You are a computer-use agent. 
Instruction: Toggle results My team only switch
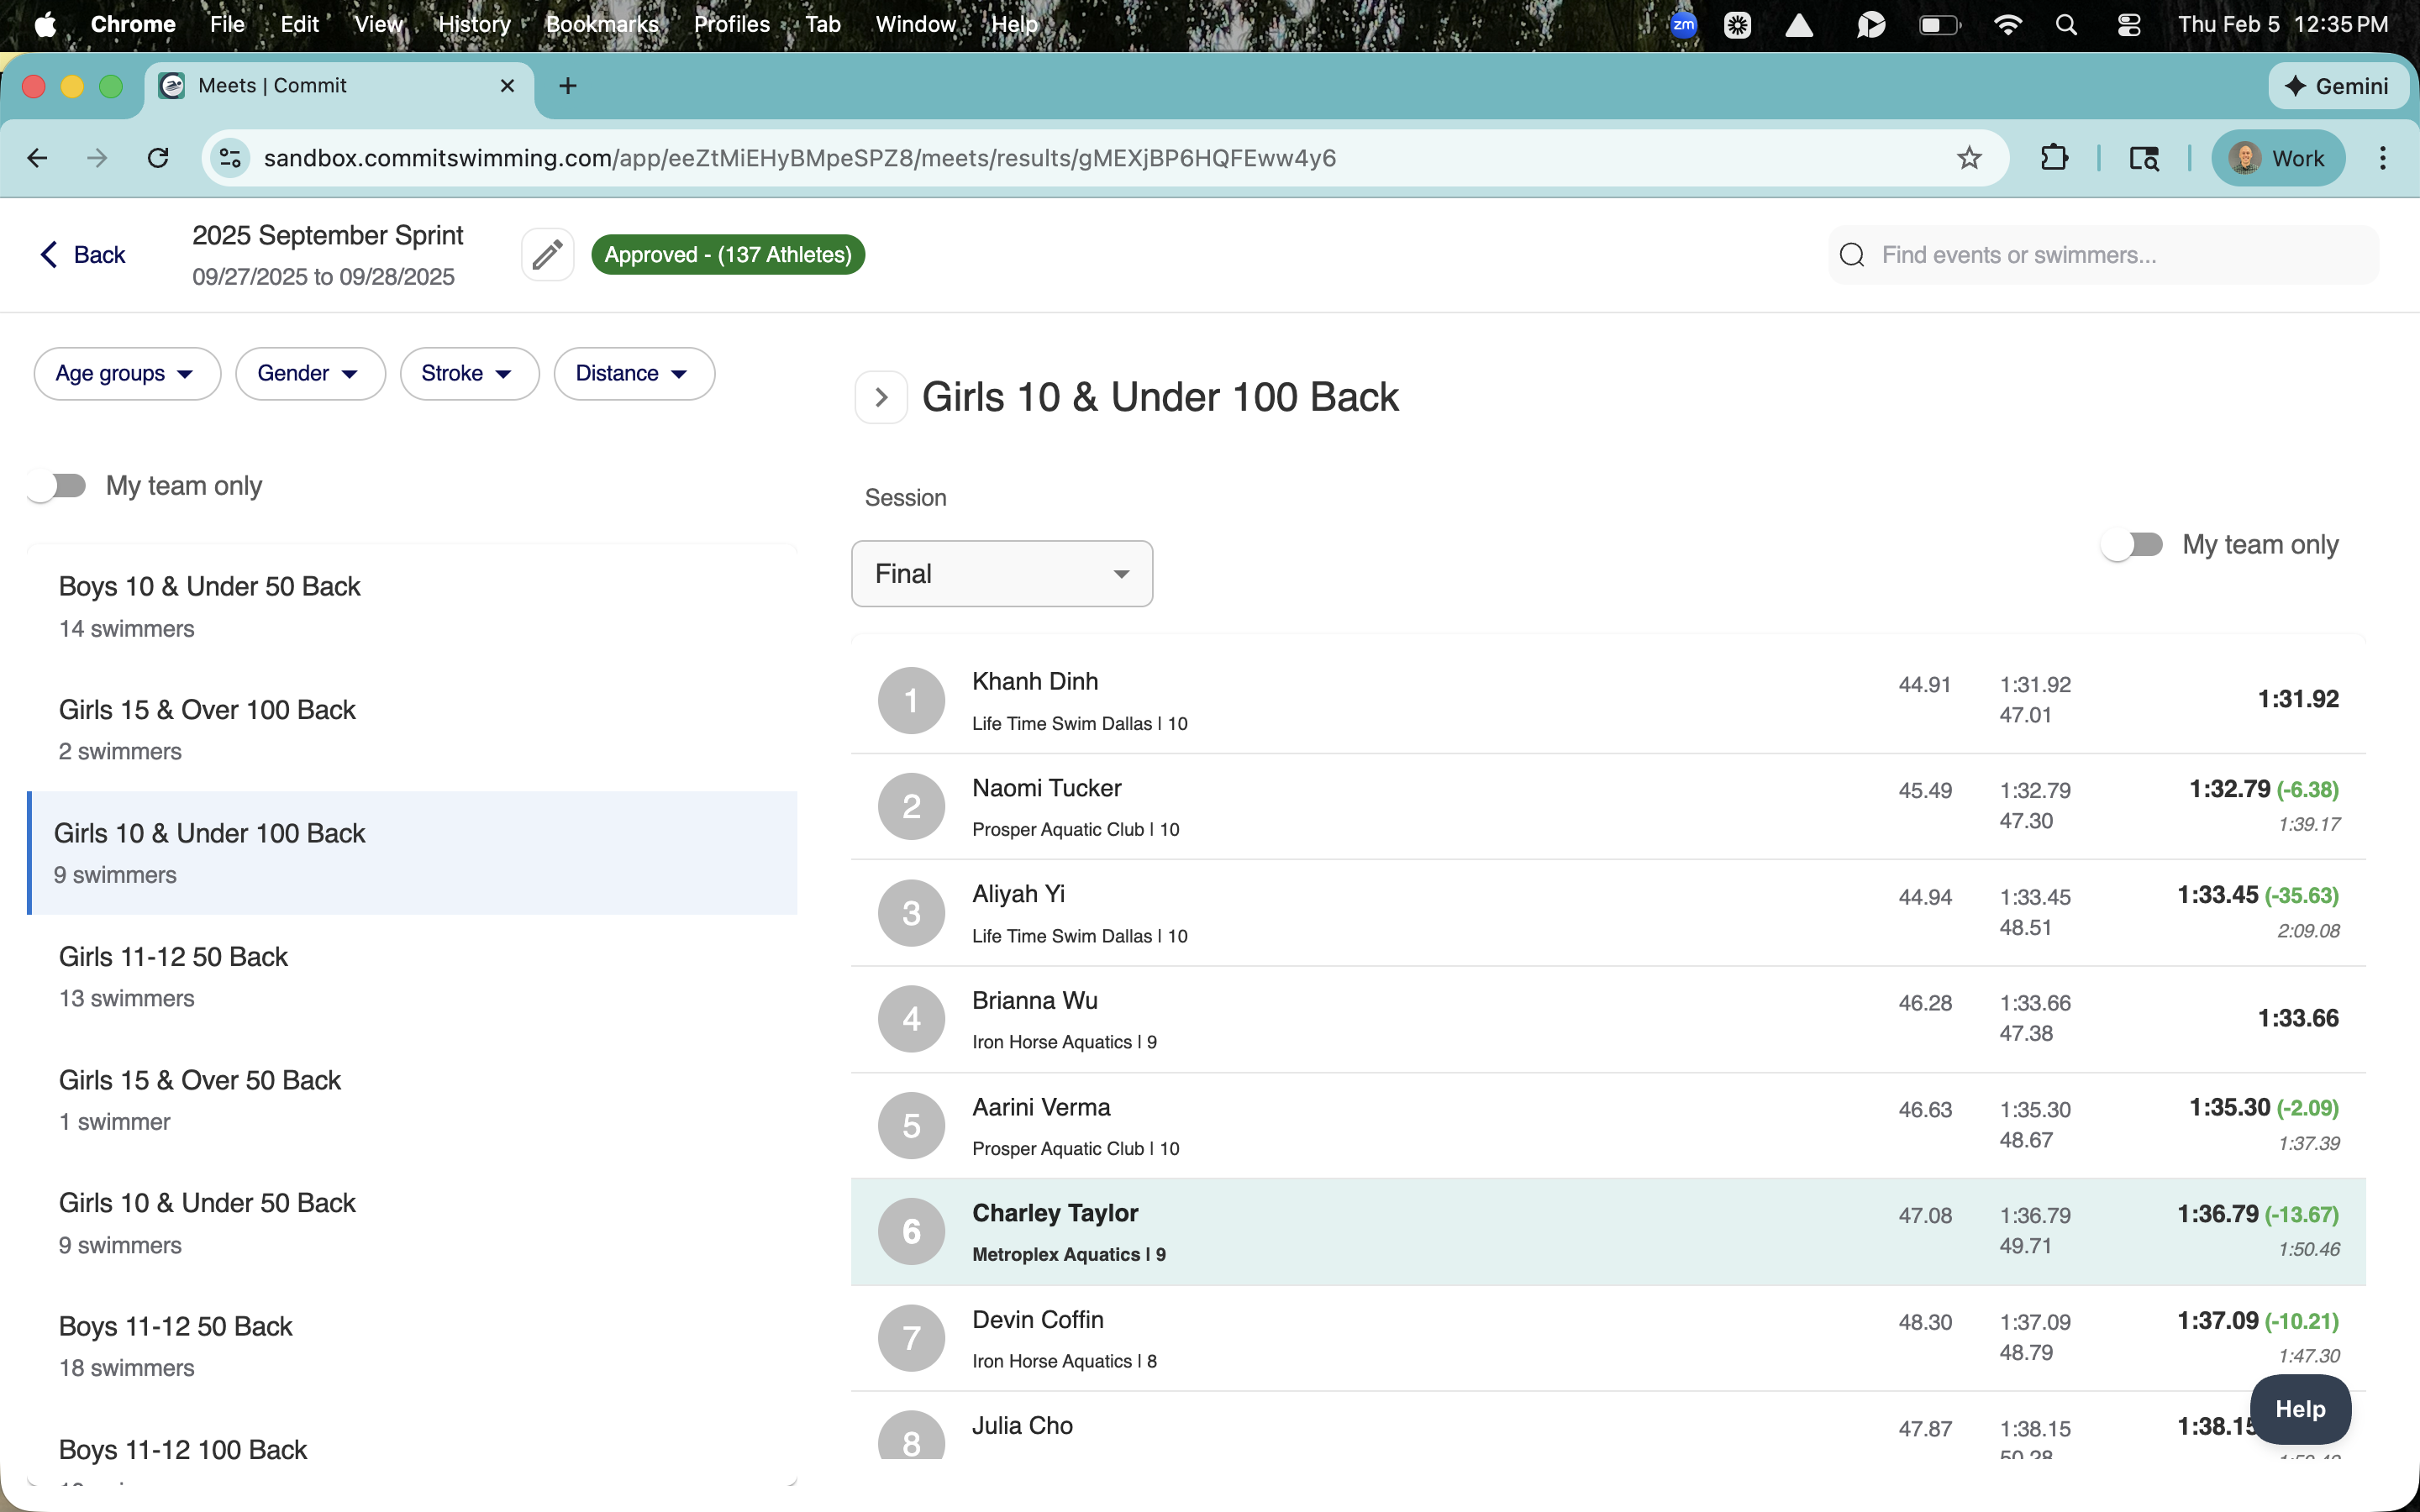[x=2131, y=545]
